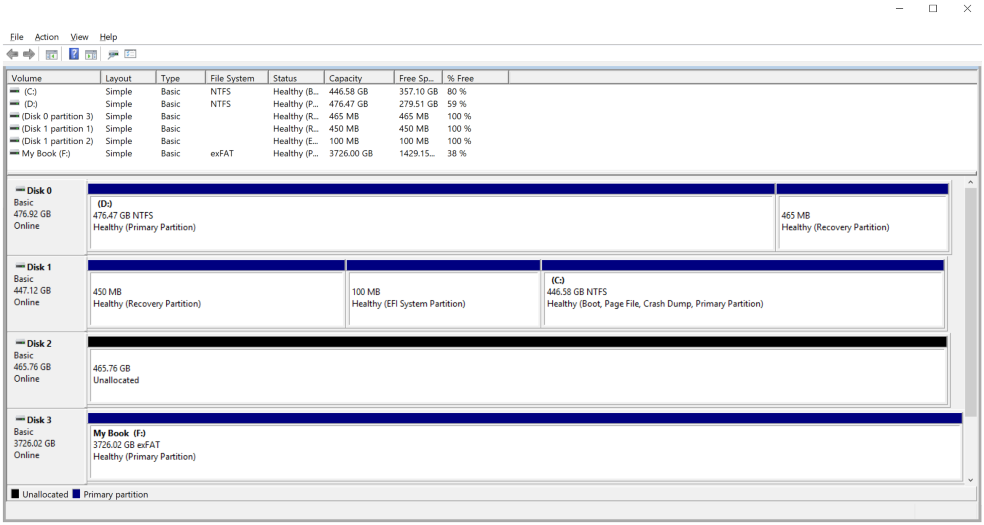Click the black Unallocated legend swatch
This screenshot has width=984, height=525.
[x=15, y=494]
